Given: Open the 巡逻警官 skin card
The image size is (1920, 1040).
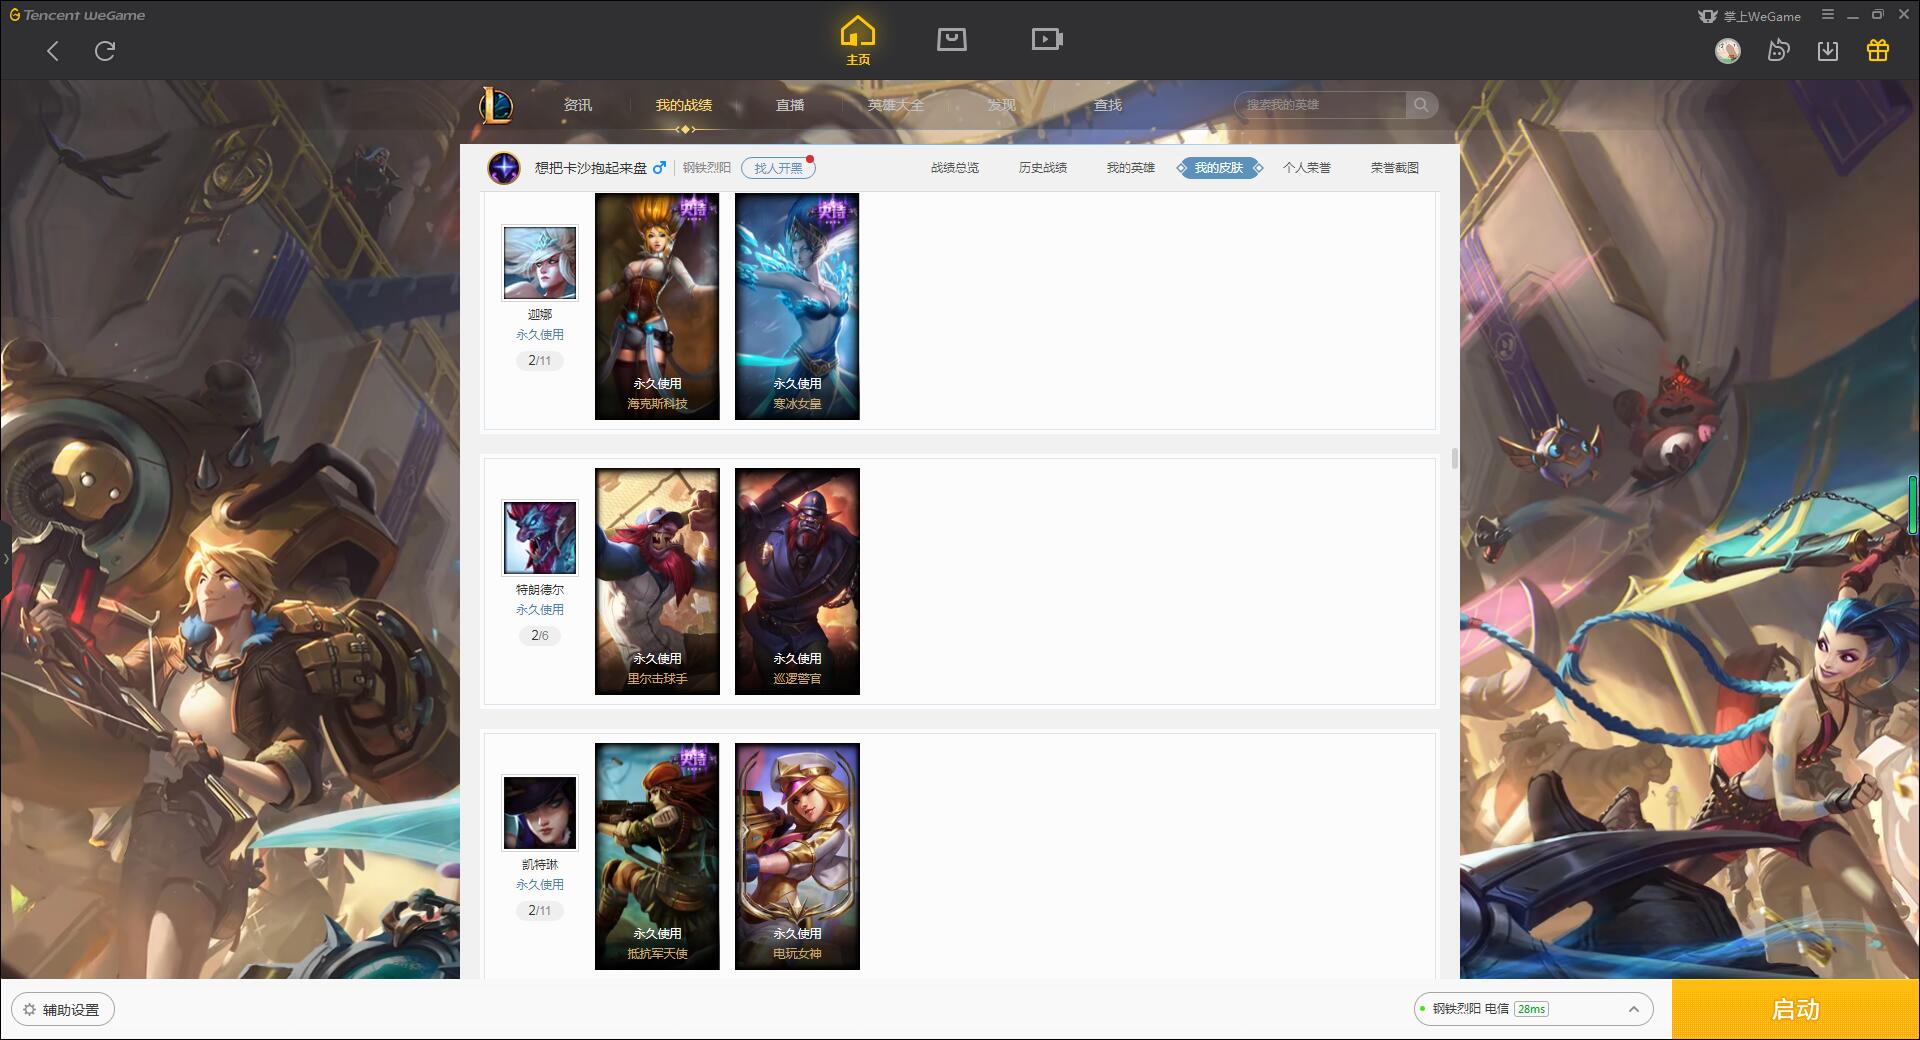Looking at the screenshot, I should pos(797,581).
